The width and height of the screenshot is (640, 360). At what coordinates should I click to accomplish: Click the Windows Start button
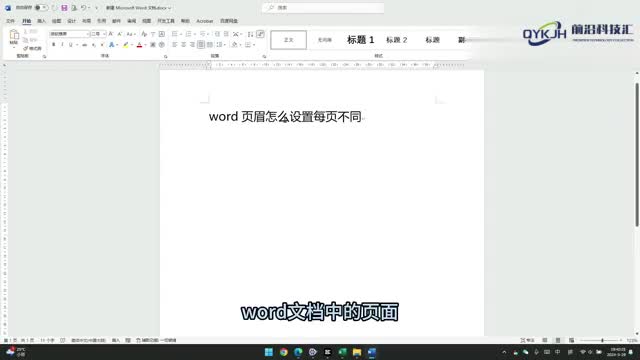tap(269, 352)
